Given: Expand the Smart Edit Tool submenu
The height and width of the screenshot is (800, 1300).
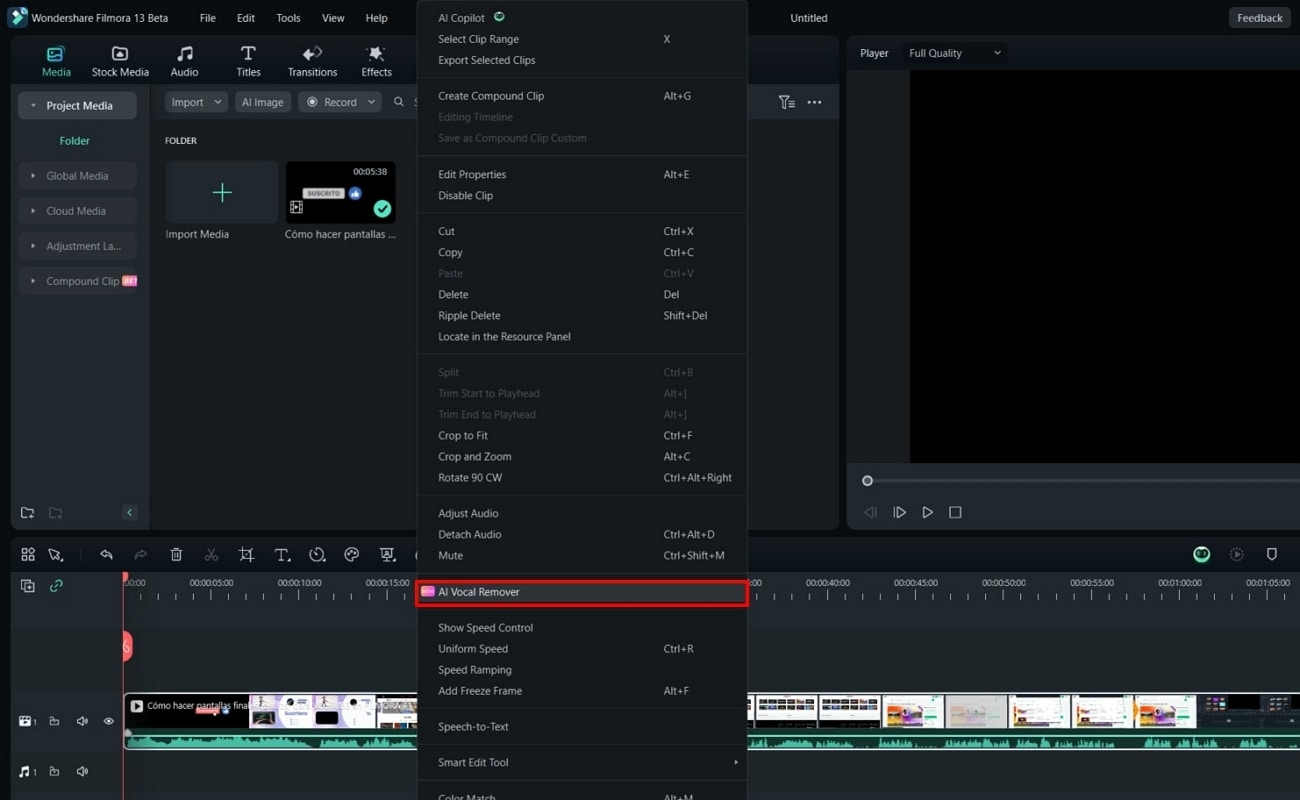Looking at the screenshot, I should coord(582,763).
